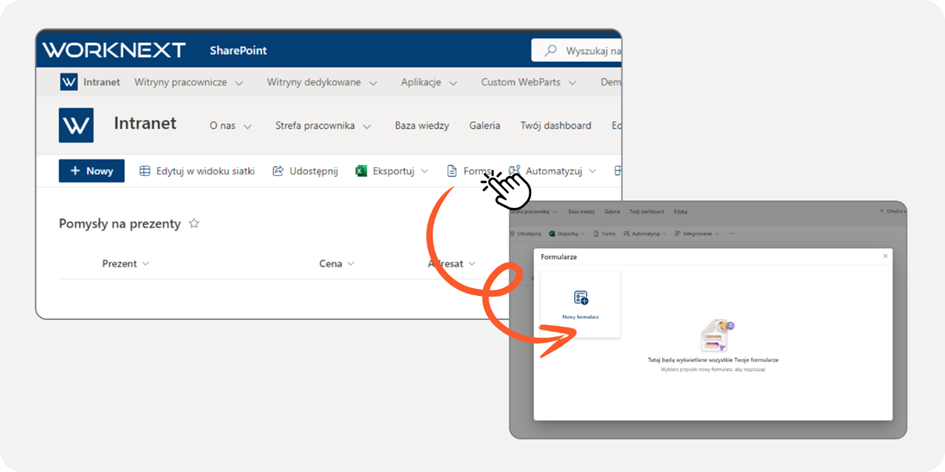Open the Eksportuj dropdown in main toolbar
945x472 pixels.
(424, 171)
